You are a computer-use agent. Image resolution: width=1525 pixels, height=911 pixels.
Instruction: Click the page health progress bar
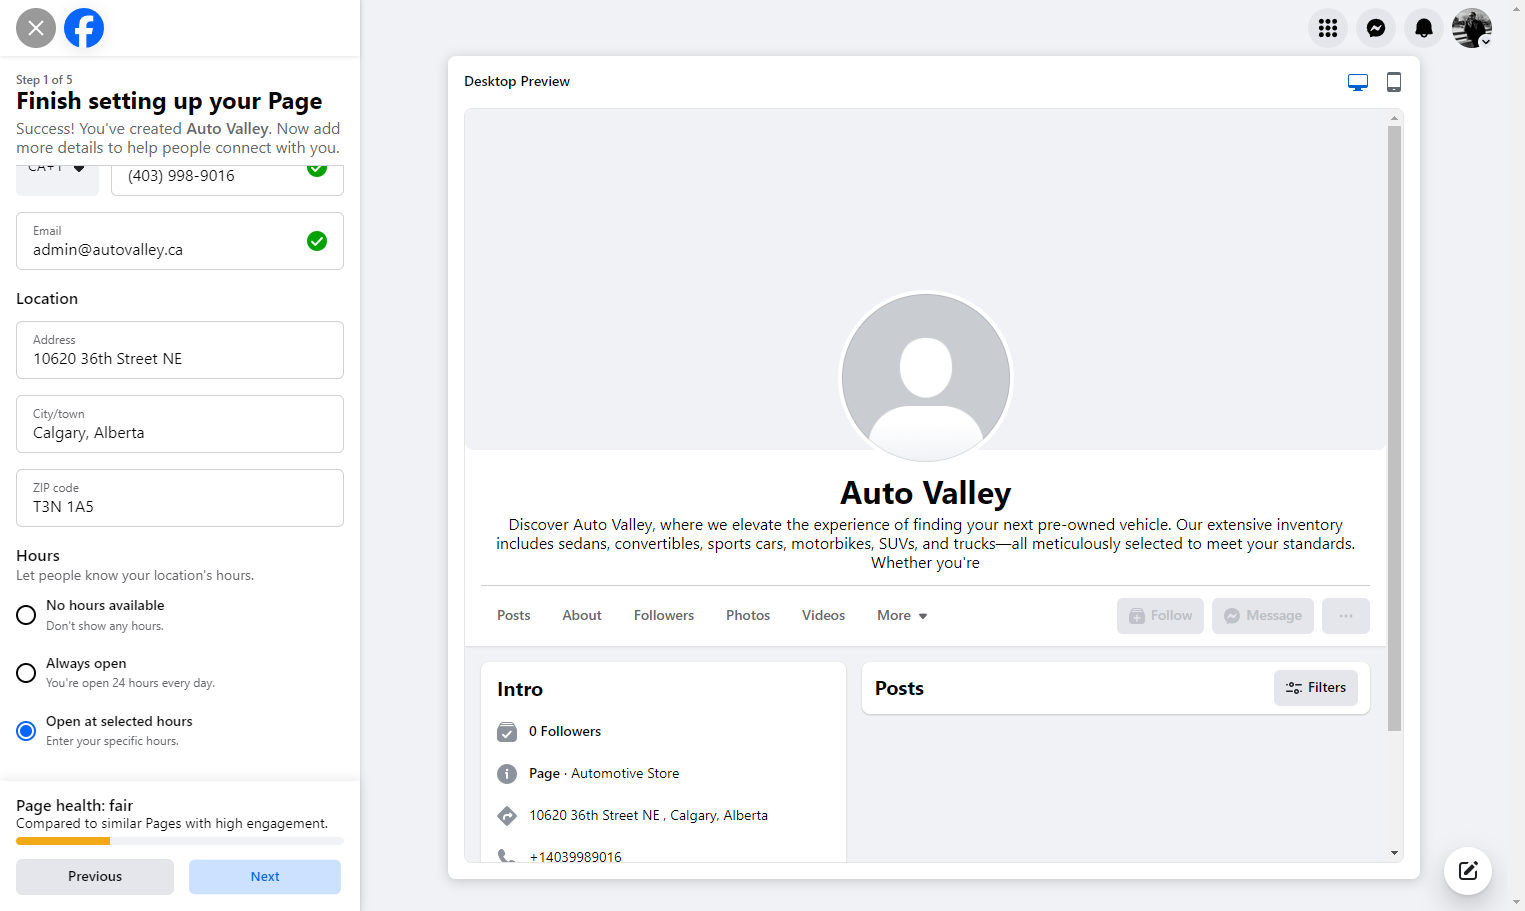[x=180, y=841]
